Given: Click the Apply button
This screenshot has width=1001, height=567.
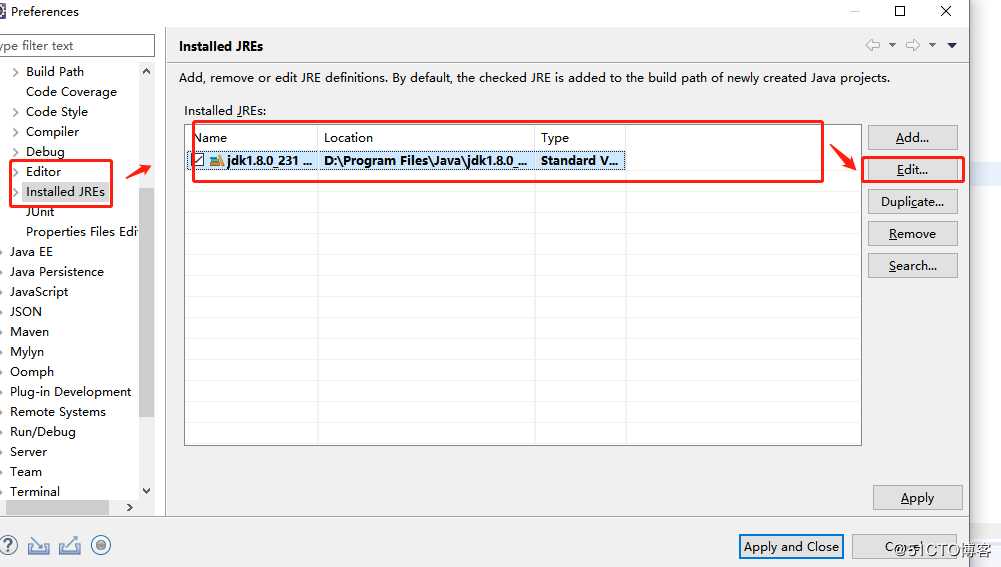Looking at the screenshot, I should pos(917,497).
